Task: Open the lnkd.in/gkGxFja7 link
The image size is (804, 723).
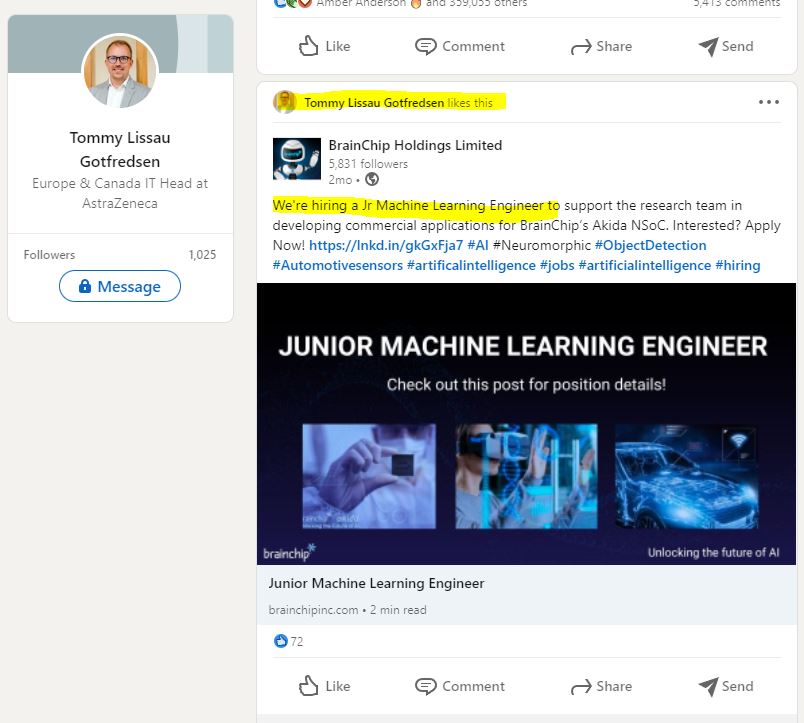Action: pos(386,245)
